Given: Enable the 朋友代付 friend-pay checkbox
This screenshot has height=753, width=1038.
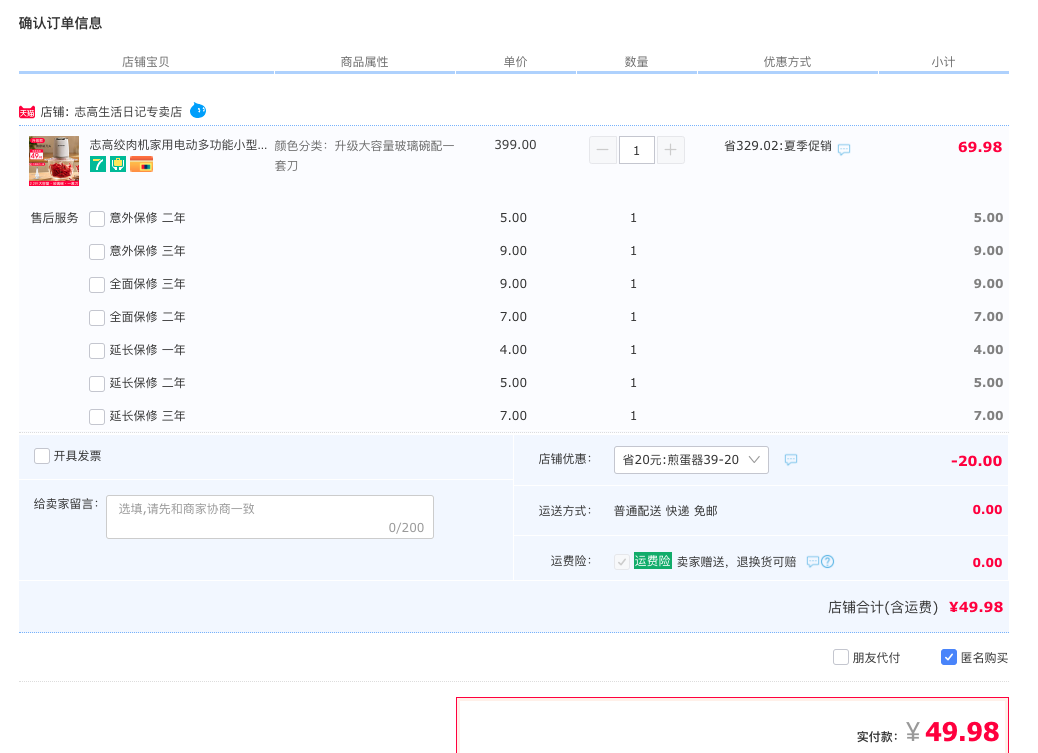Looking at the screenshot, I should [841, 657].
